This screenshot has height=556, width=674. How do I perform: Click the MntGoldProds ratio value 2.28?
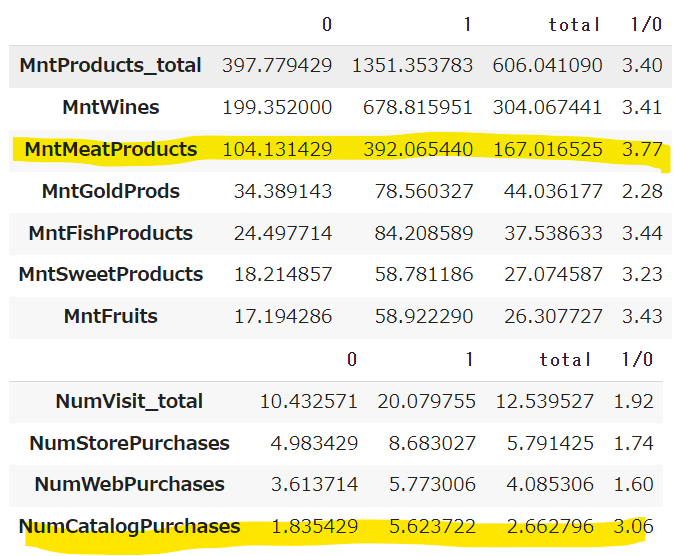641,191
